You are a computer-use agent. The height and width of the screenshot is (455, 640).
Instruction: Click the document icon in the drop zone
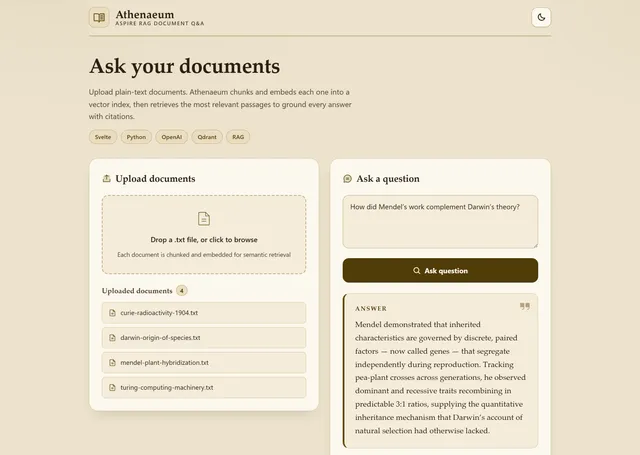coord(204,219)
